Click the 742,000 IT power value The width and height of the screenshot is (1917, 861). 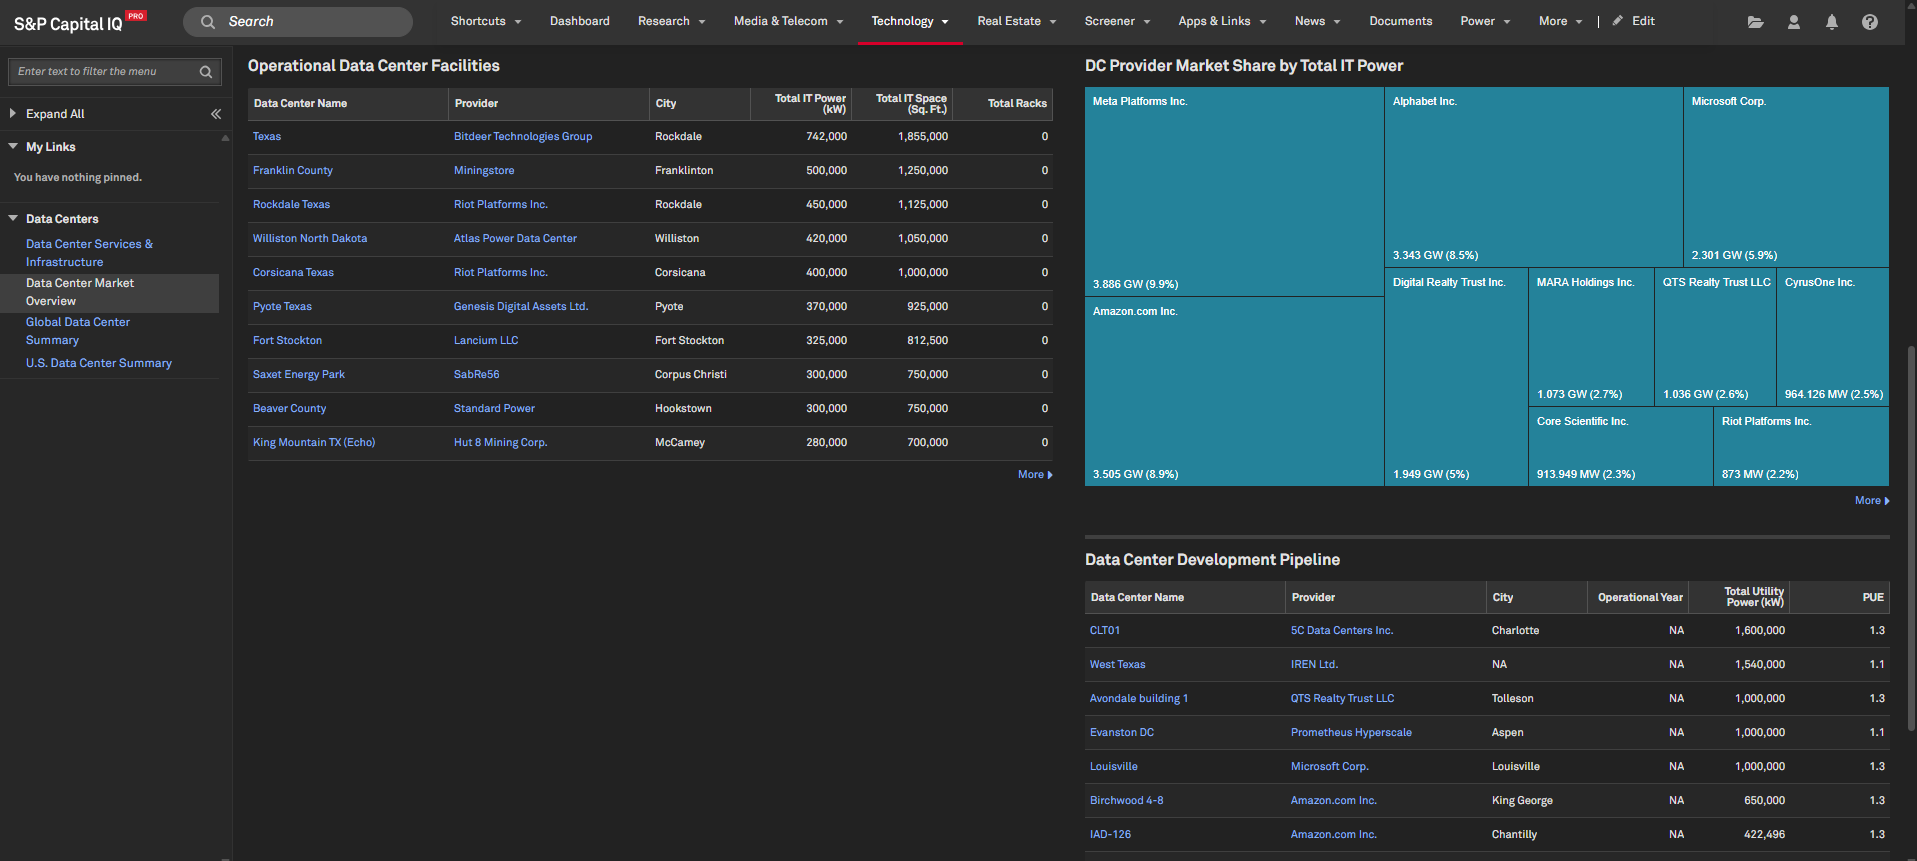point(826,137)
